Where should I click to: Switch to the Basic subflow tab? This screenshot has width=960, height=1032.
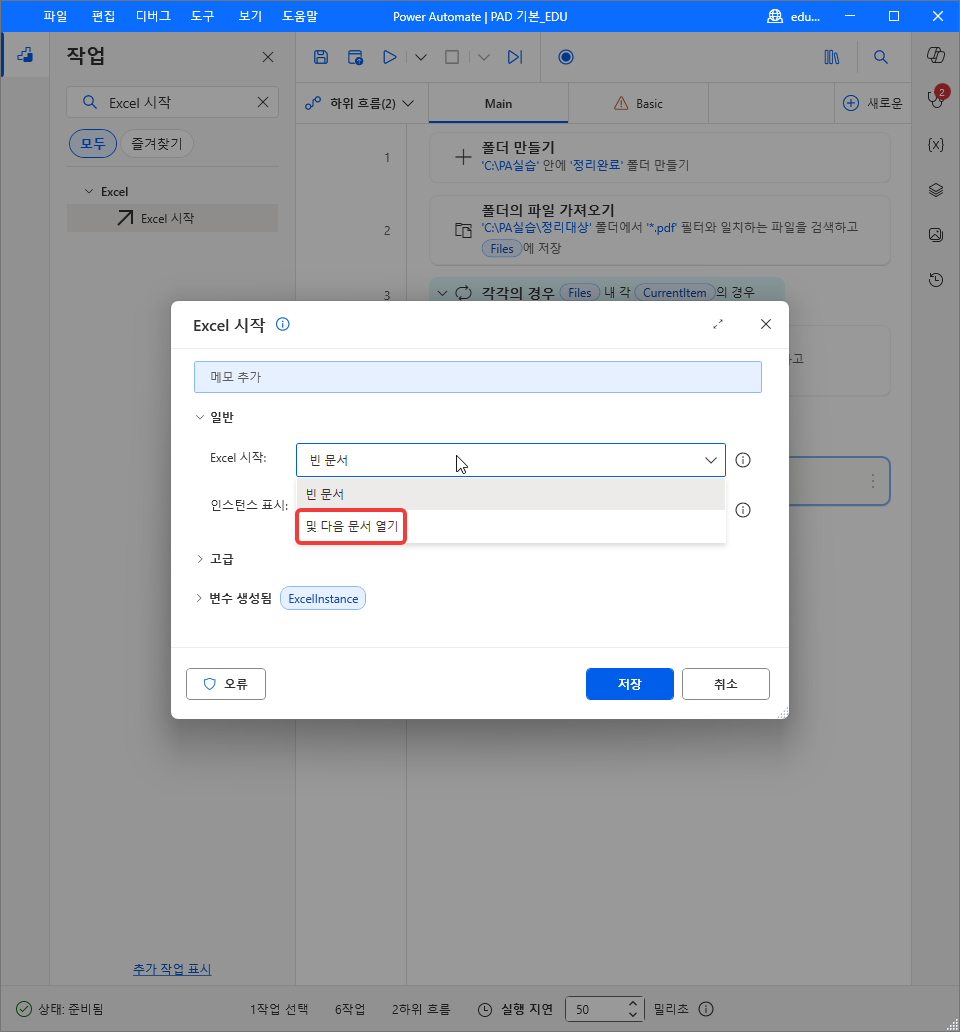[638, 103]
